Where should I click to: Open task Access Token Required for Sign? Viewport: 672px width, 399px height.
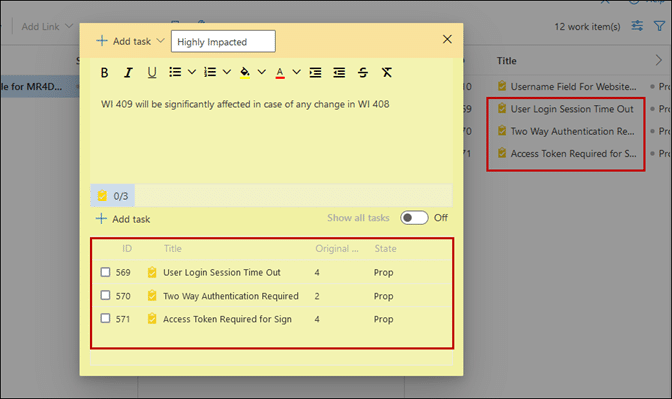click(x=227, y=319)
